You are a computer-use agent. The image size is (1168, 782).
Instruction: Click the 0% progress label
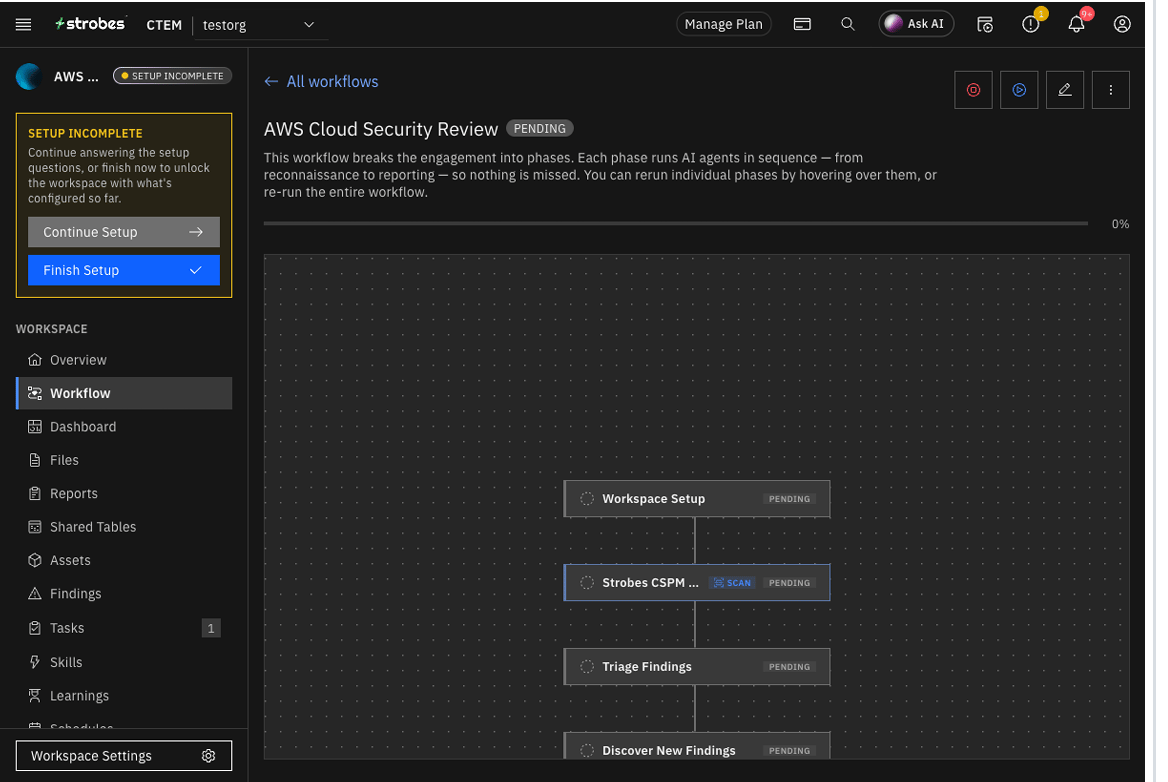coord(1120,224)
